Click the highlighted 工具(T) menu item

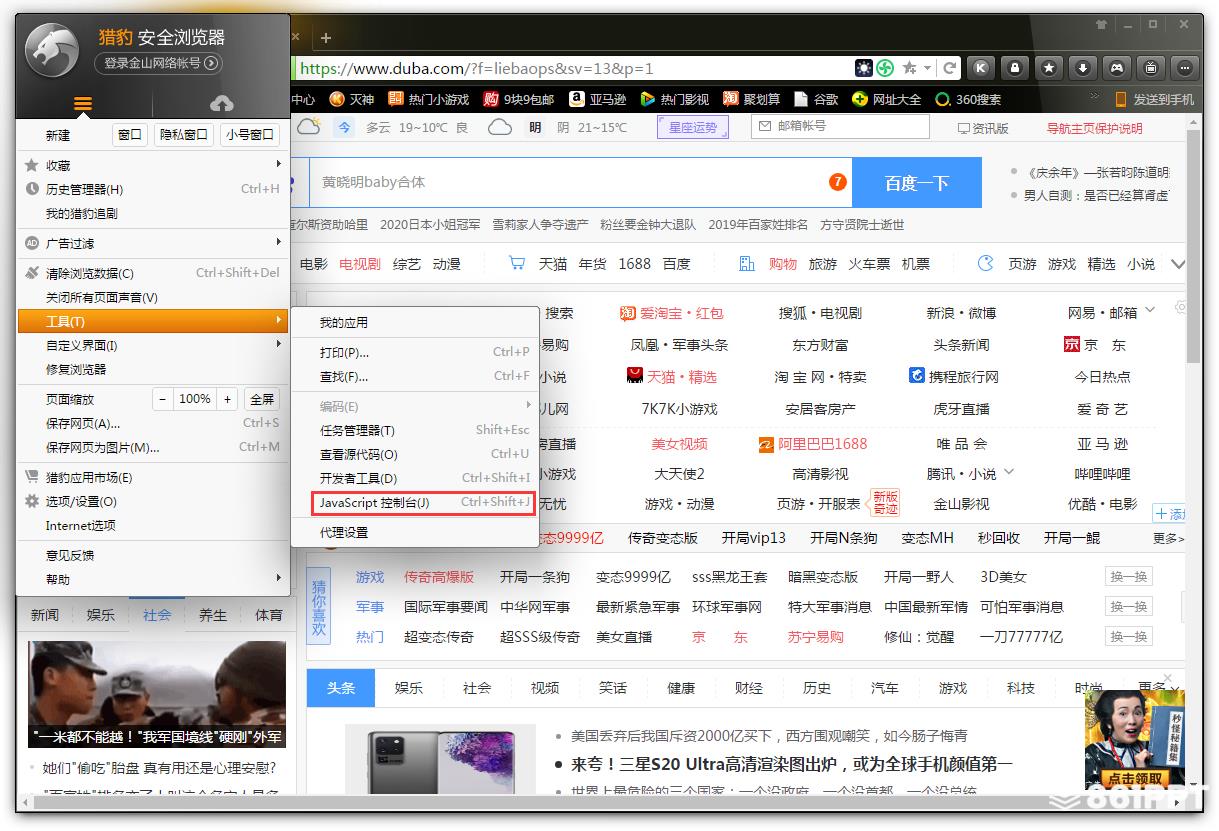click(x=153, y=321)
